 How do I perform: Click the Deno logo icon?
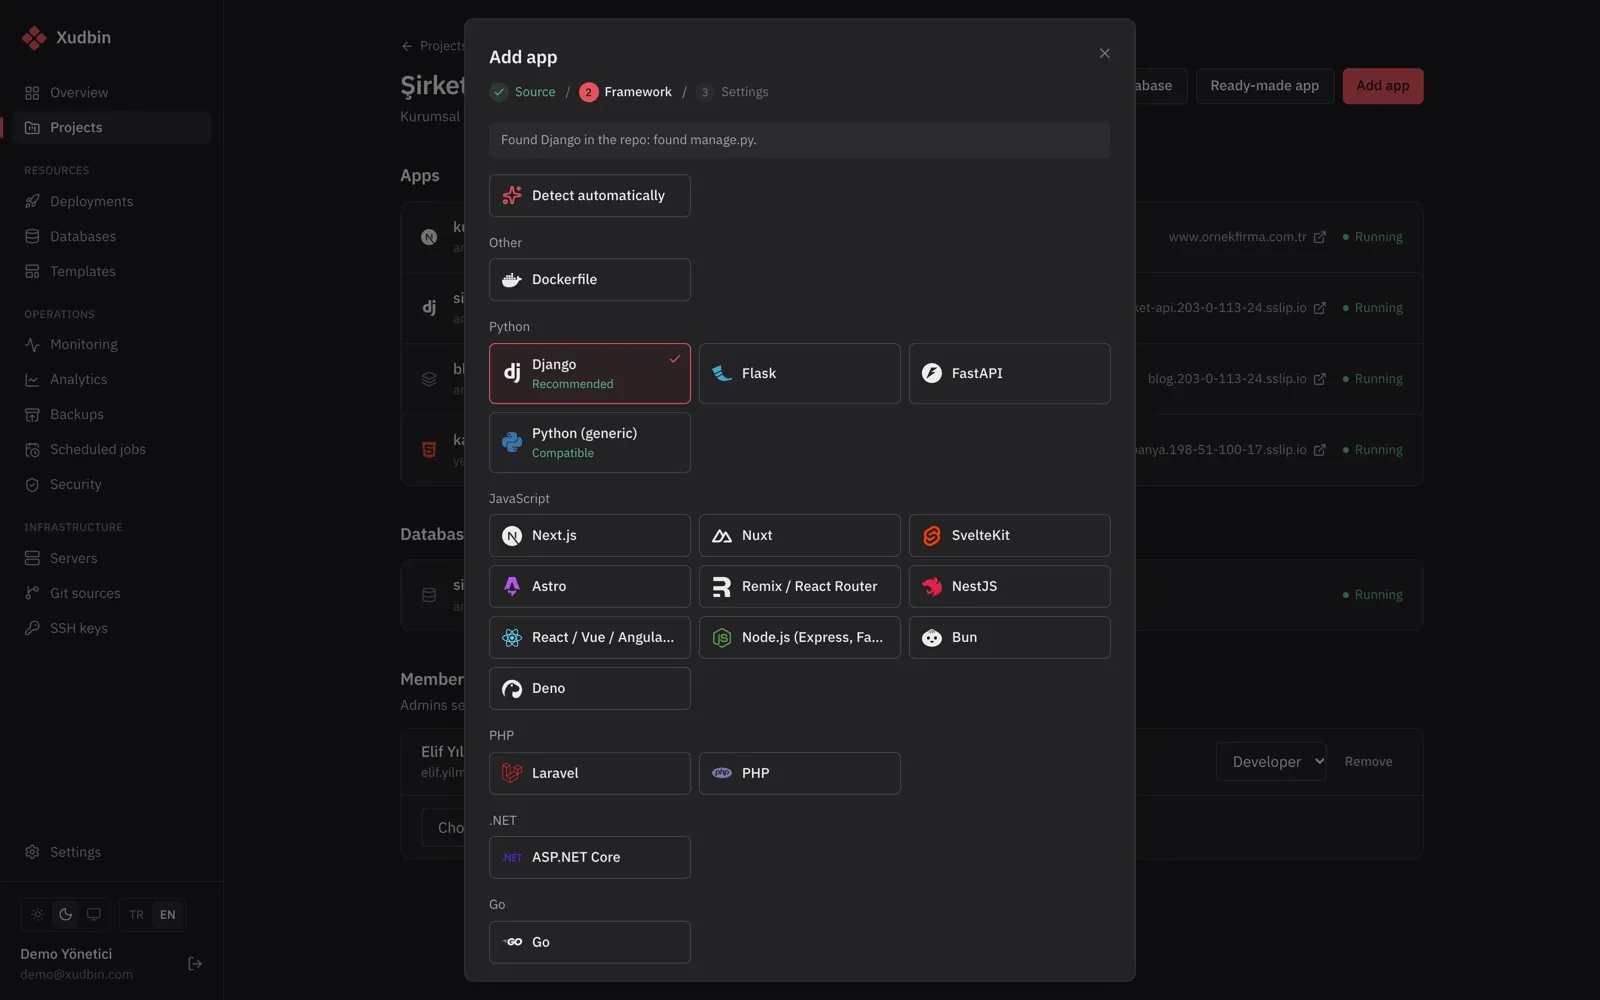click(512, 689)
